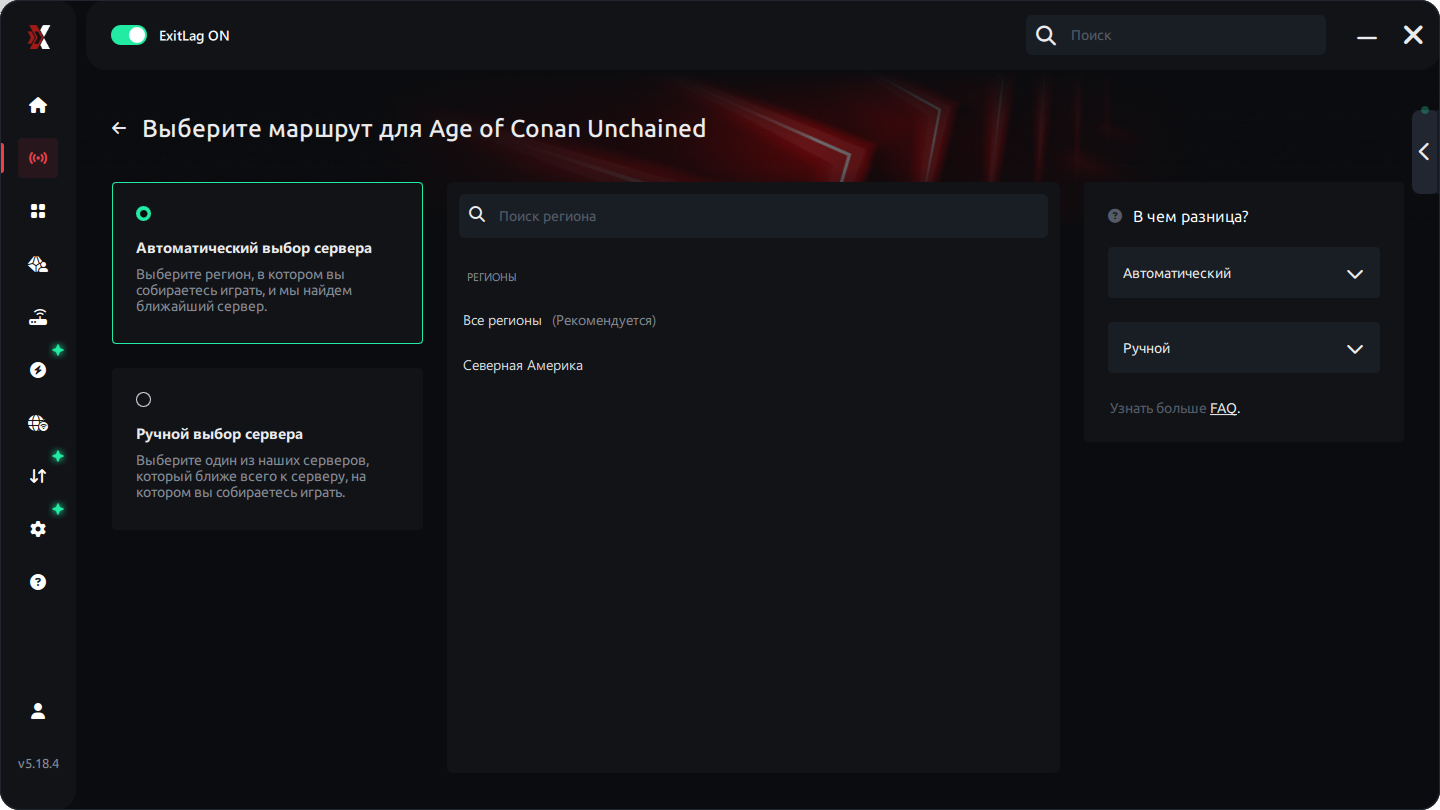
Task: Expand the 'Автоматический' dropdown
Action: [1244, 273]
